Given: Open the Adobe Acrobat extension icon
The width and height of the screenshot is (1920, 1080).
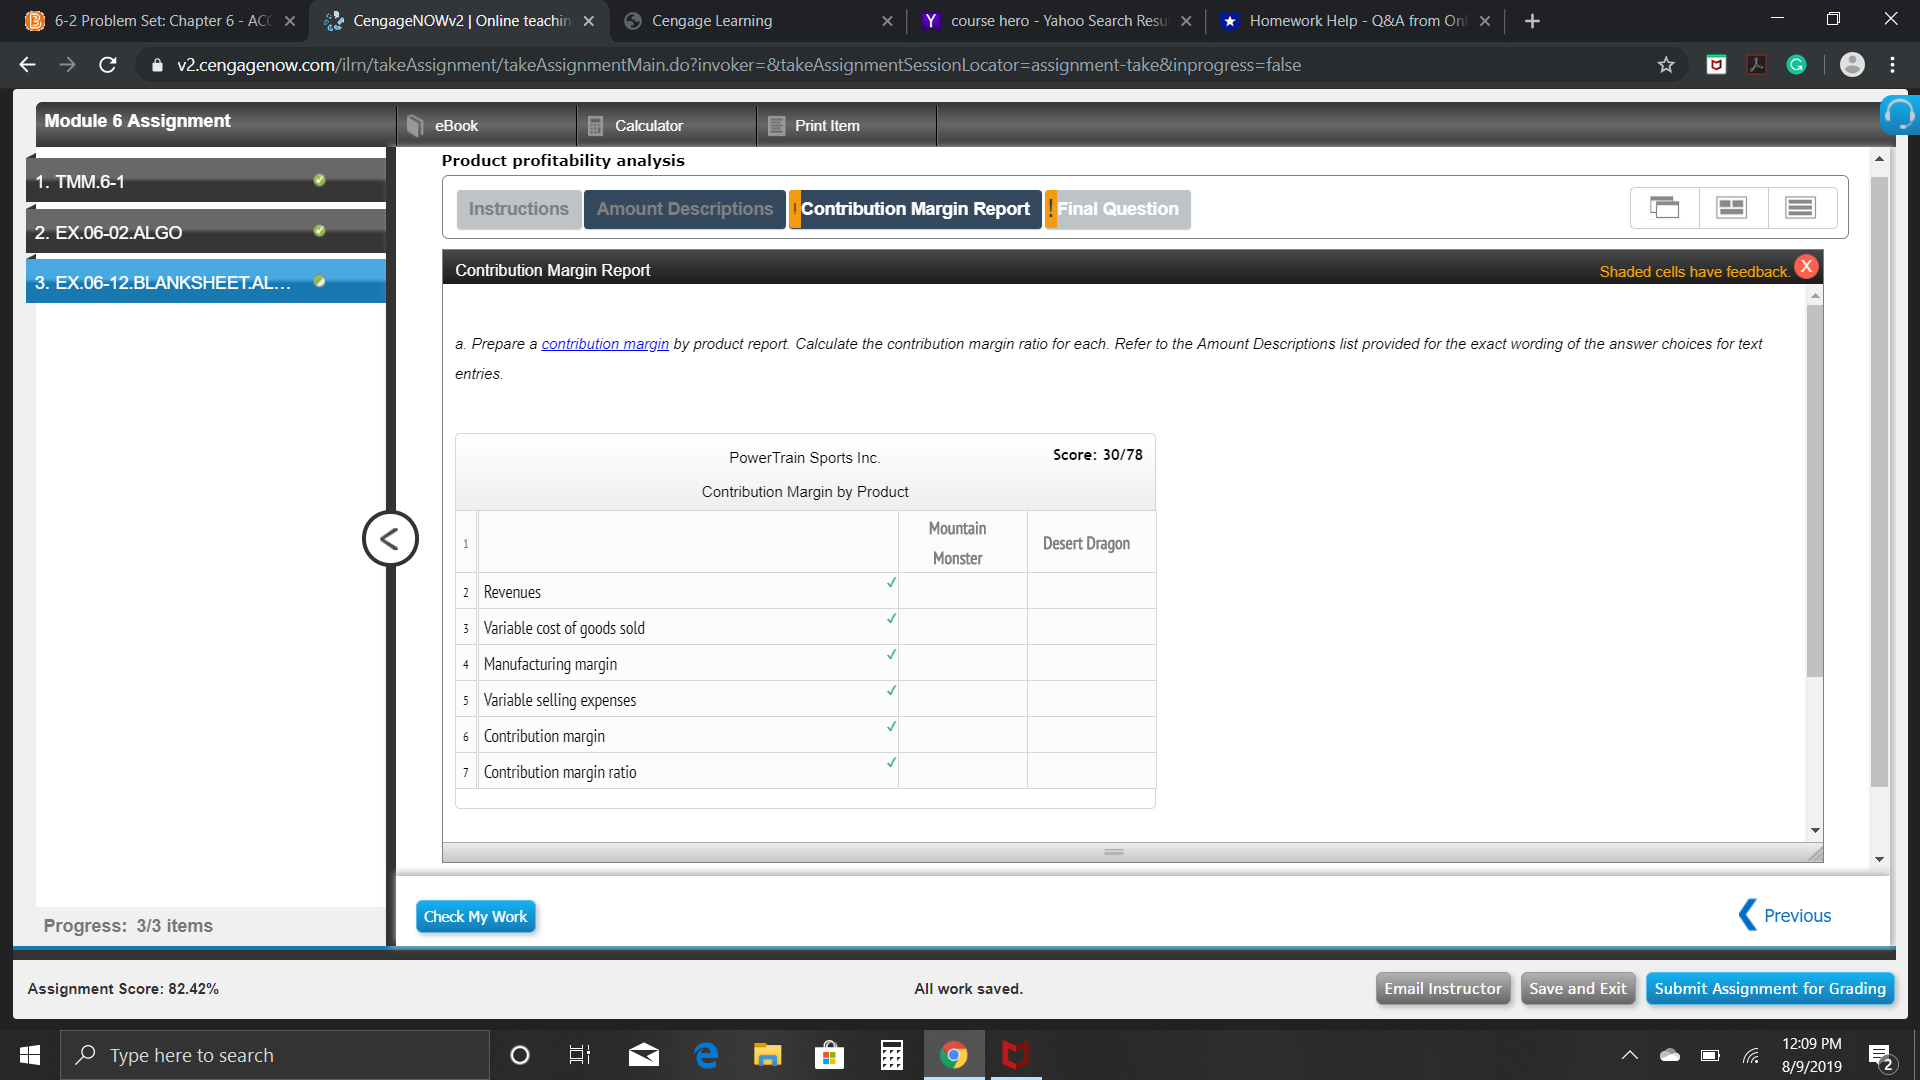Looking at the screenshot, I should coord(1756,64).
